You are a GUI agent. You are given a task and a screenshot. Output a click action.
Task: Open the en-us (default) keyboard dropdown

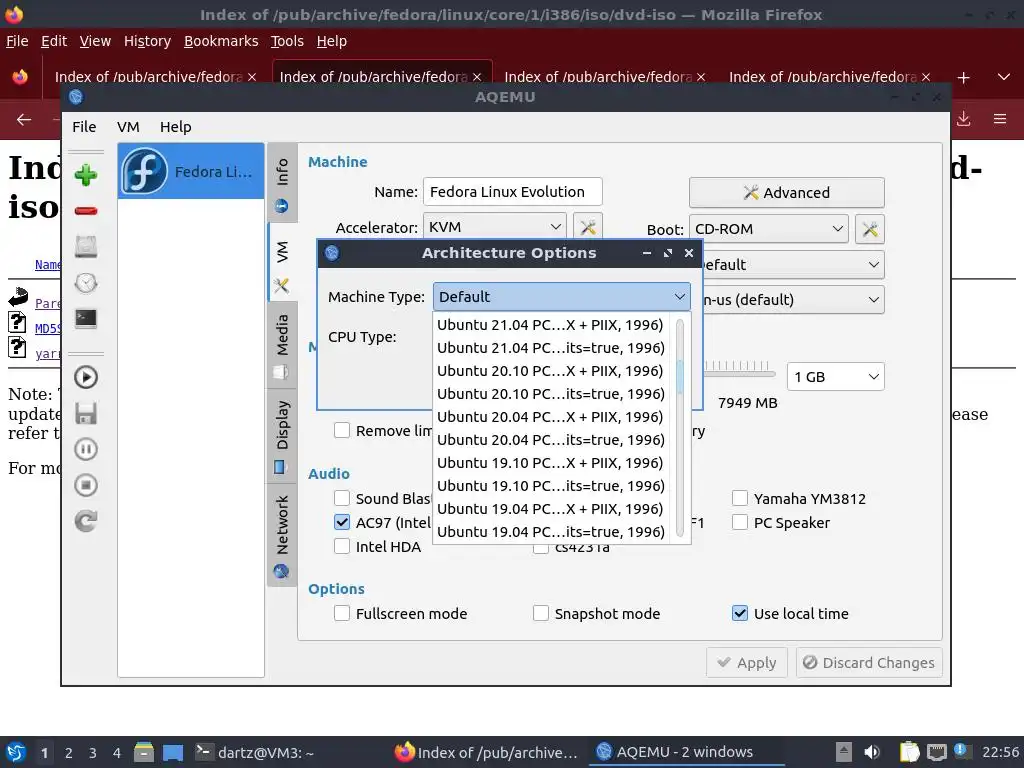click(x=793, y=300)
